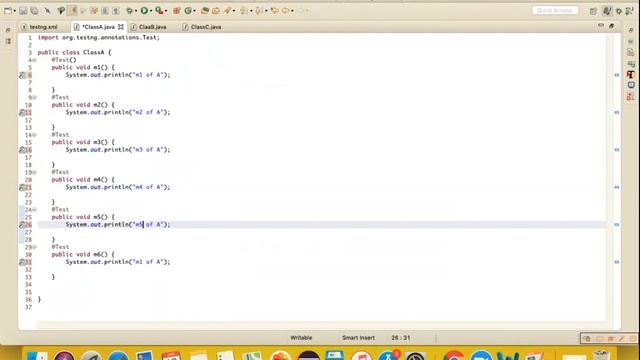Close the ClassA.java tab
Image resolution: width=640 pixels, height=360 pixels.
pos(121,27)
